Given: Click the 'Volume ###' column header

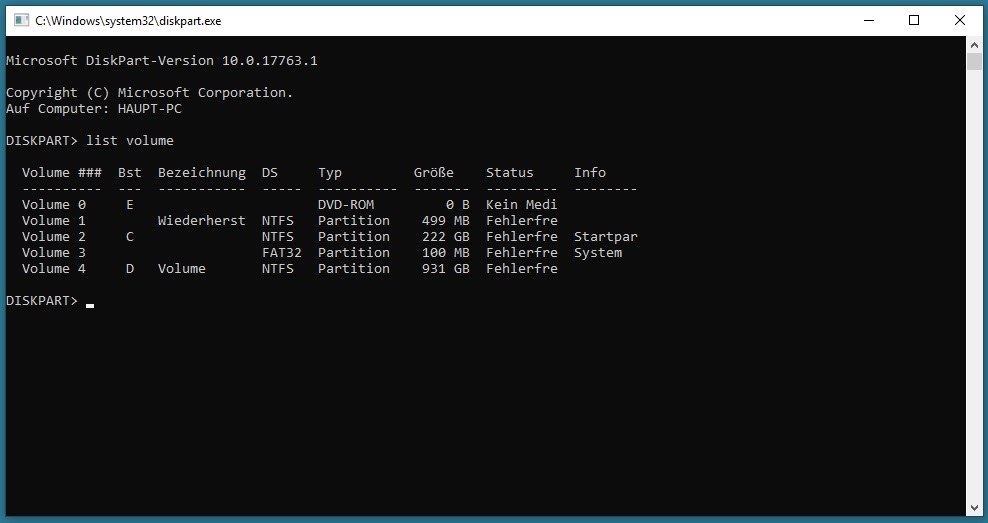Looking at the screenshot, I should (62, 173).
